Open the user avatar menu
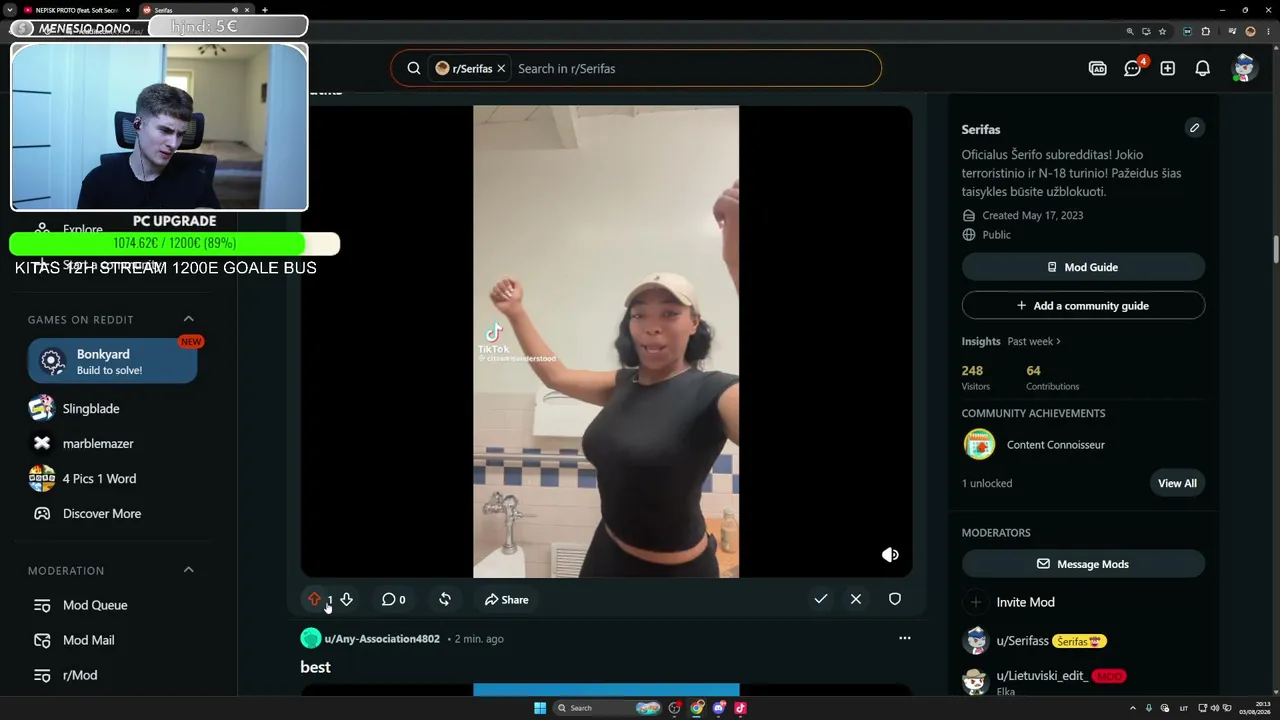 pos(1244,68)
